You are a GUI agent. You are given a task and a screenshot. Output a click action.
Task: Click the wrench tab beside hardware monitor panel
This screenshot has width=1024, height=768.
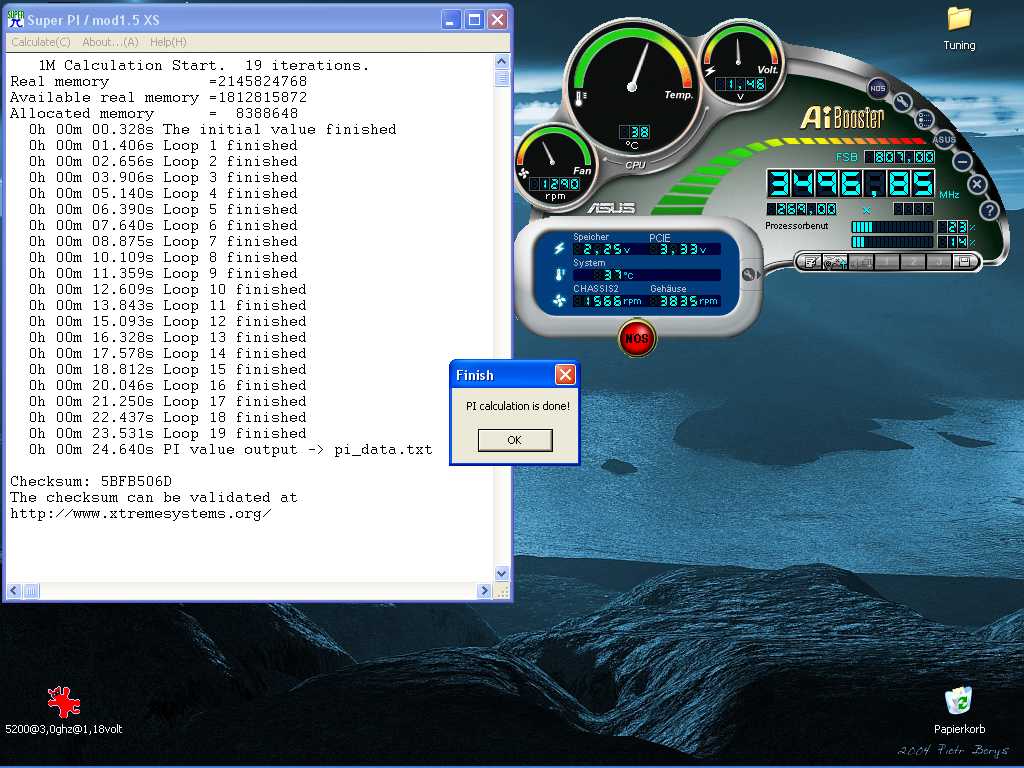pos(750,275)
